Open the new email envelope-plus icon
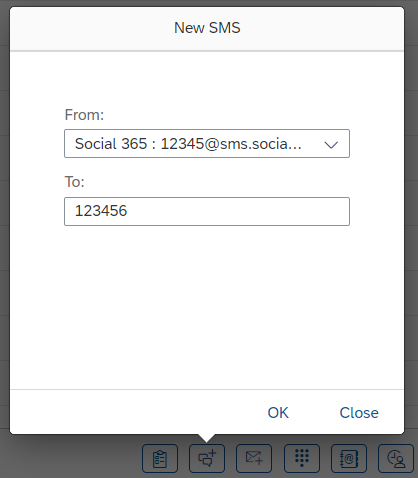The image size is (418, 478). [x=254, y=459]
